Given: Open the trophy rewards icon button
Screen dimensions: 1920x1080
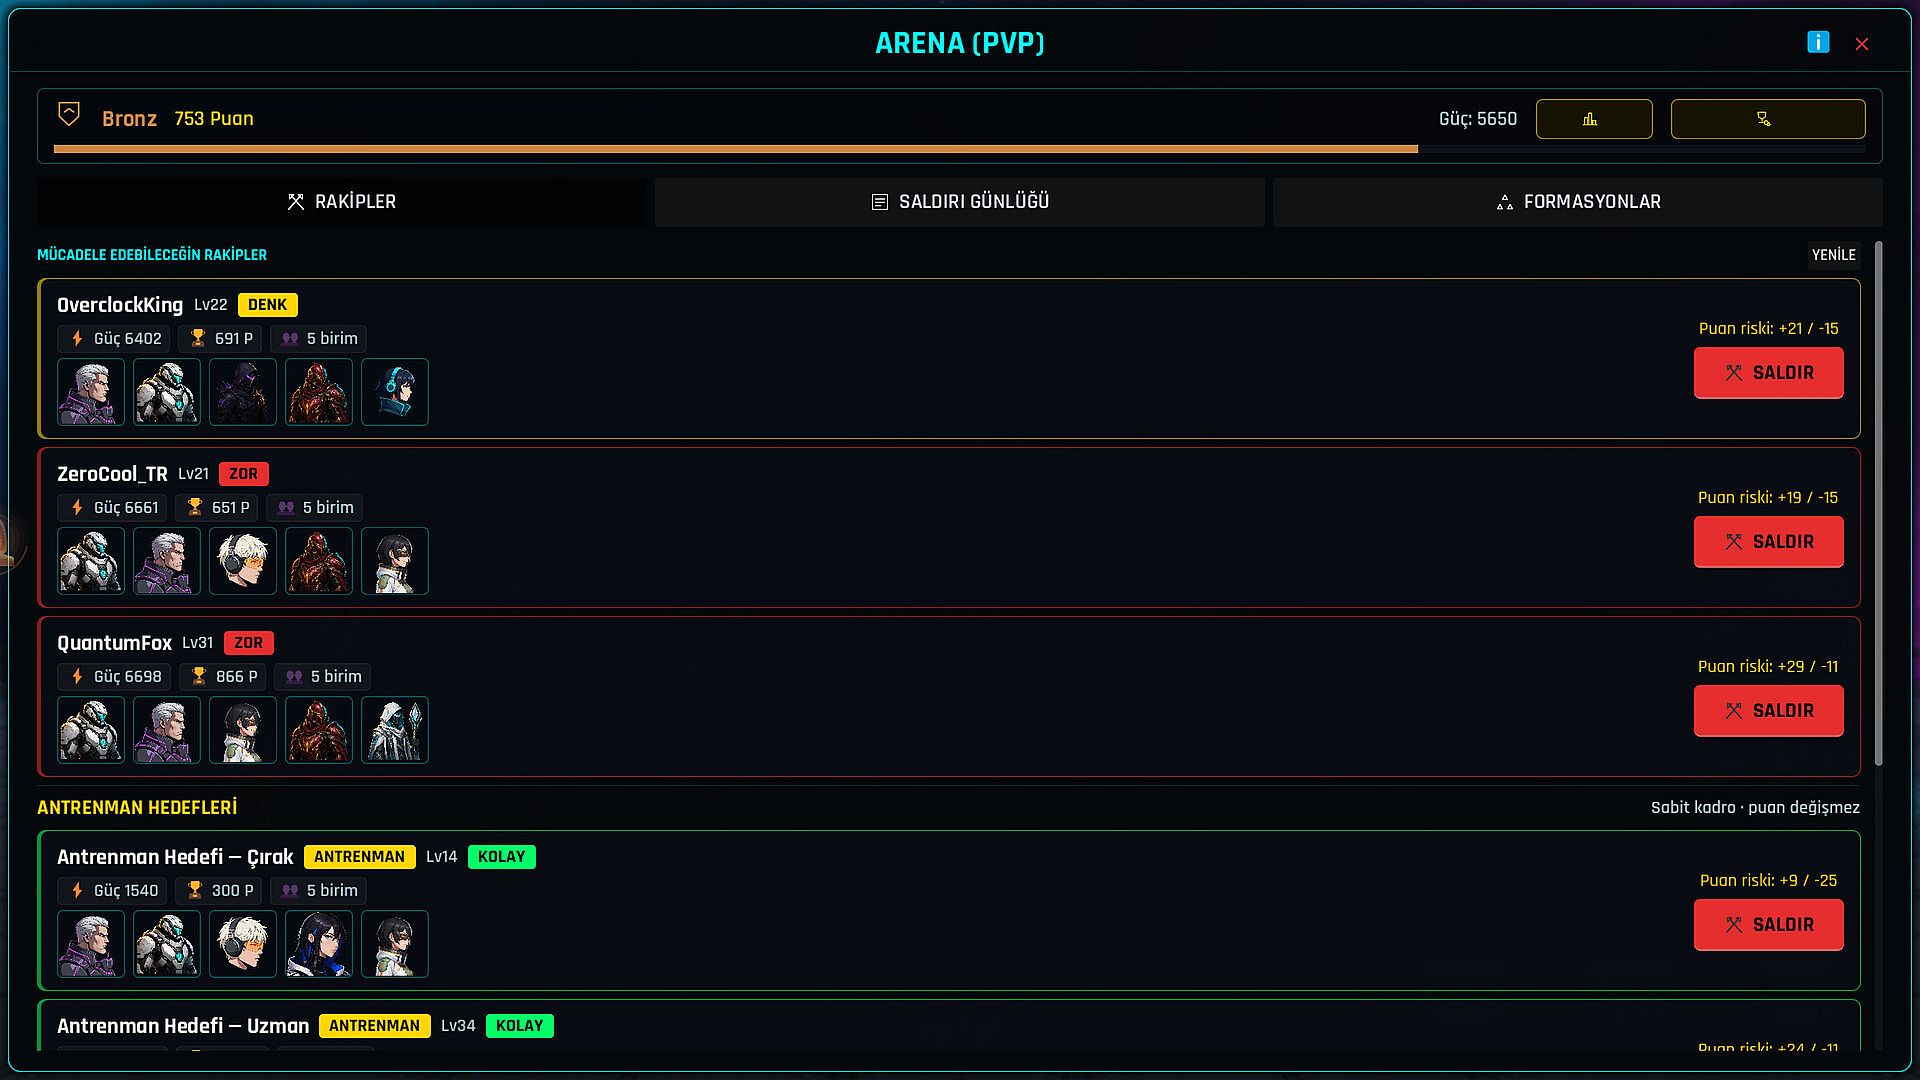Looking at the screenshot, I should (1768, 119).
